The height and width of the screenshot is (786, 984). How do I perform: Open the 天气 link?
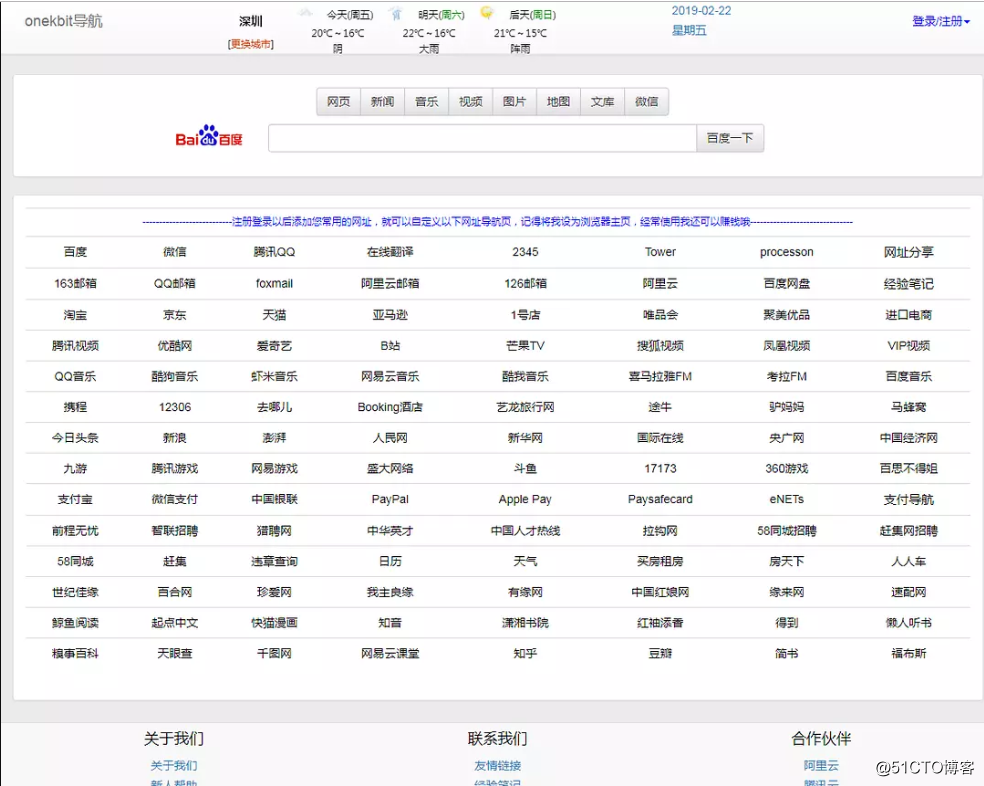coord(525,561)
